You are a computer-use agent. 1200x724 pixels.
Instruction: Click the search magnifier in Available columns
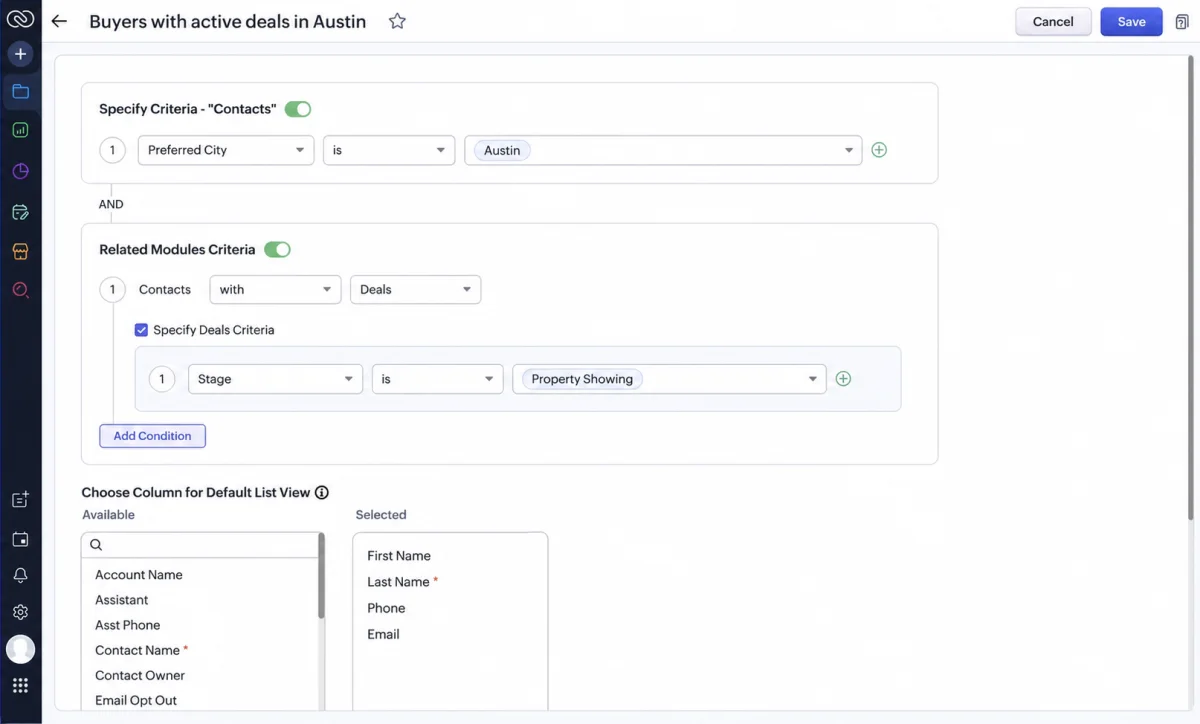(96, 545)
